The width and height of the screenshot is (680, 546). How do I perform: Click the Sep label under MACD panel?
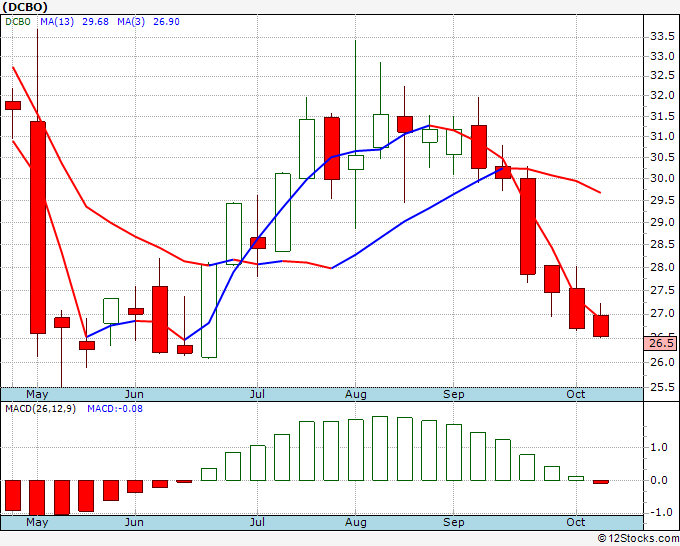click(x=454, y=522)
